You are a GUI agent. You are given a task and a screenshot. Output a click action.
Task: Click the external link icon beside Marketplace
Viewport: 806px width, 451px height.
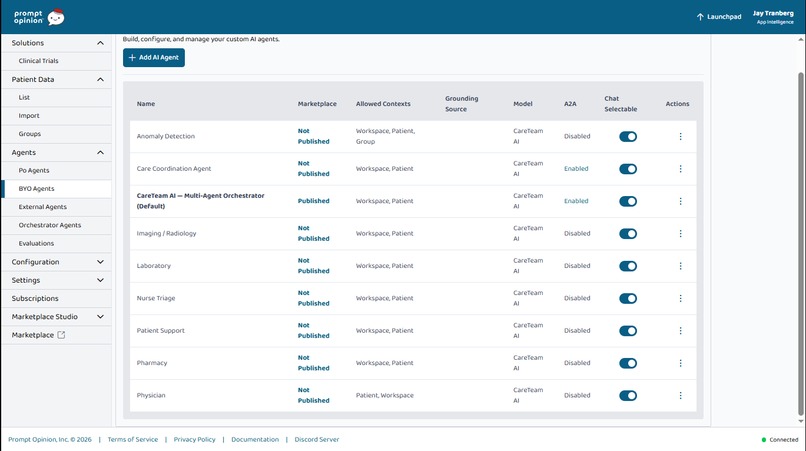click(x=61, y=335)
